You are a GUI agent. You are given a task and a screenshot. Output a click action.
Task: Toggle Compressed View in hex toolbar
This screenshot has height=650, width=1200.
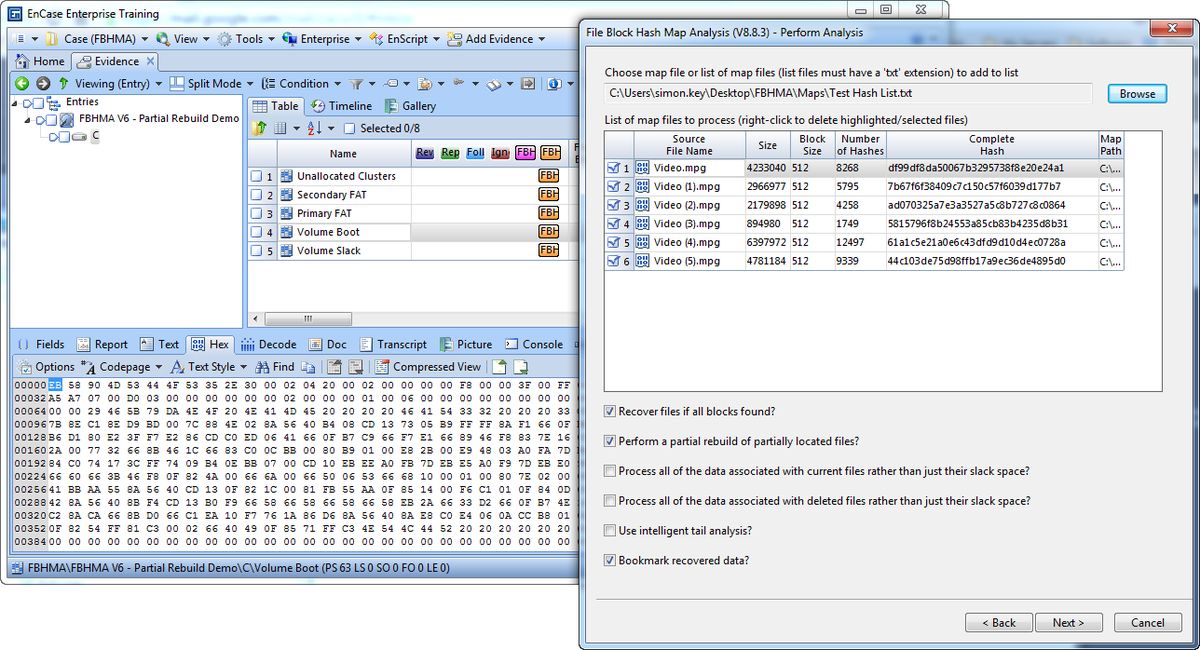click(x=428, y=367)
